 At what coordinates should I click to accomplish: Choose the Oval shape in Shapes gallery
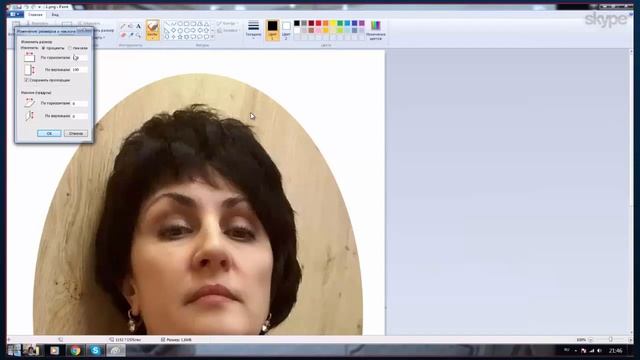[x=180, y=23]
